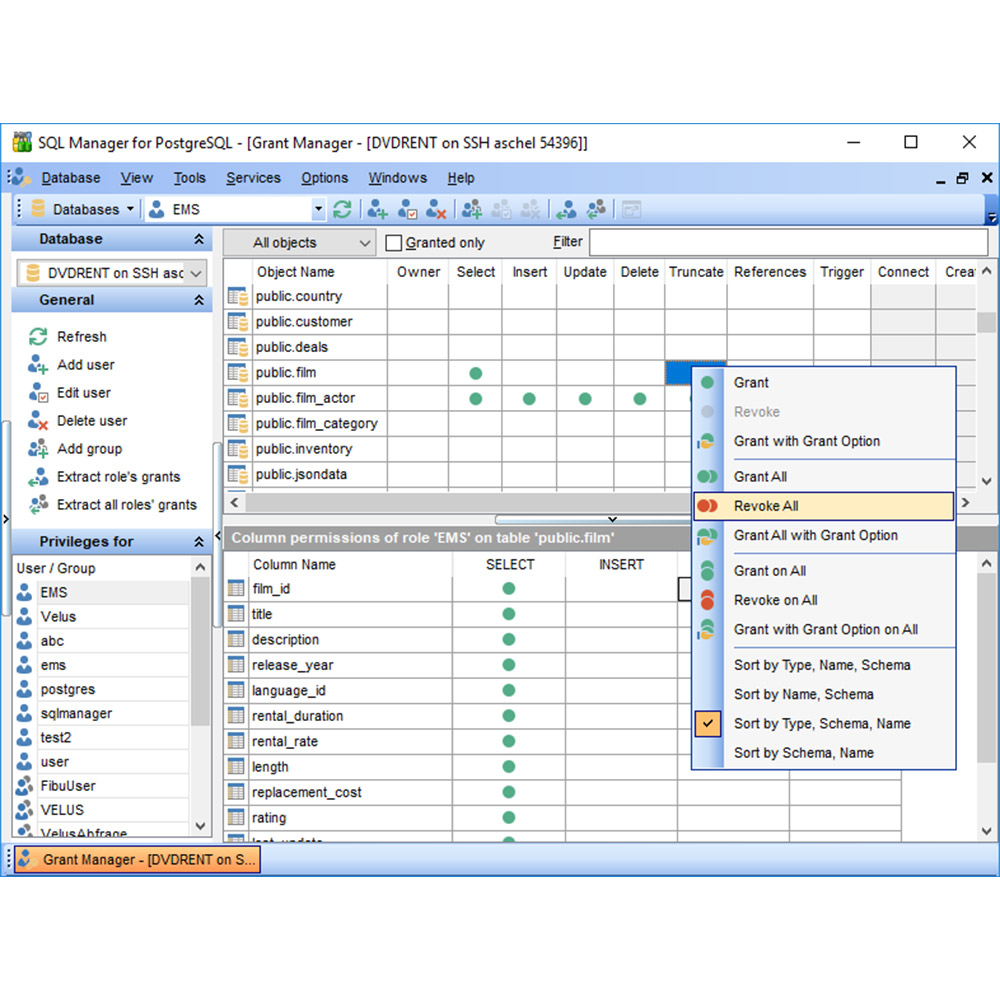Click the Add group icon in General panel

[x=38, y=449]
